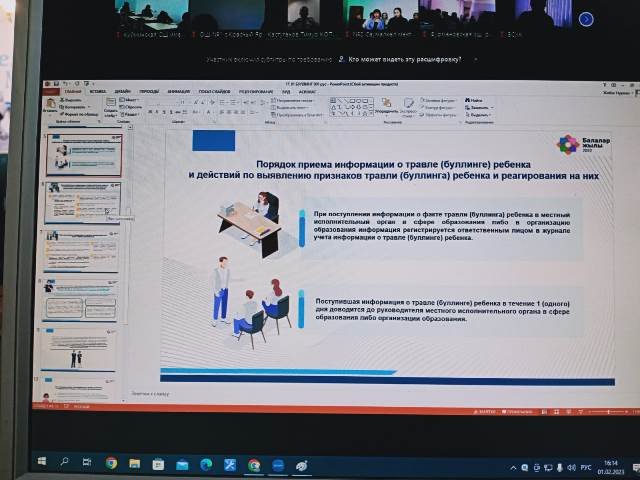Open the Zoom app from the taskbar

point(278,466)
